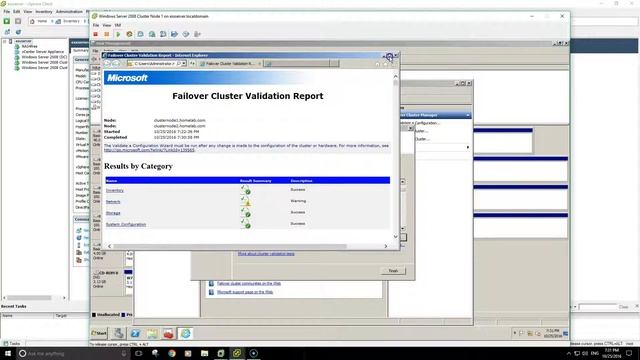The height and width of the screenshot is (360, 640).
Task: Click report horizontal scrollbar right arrow
Action: click(386, 246)
